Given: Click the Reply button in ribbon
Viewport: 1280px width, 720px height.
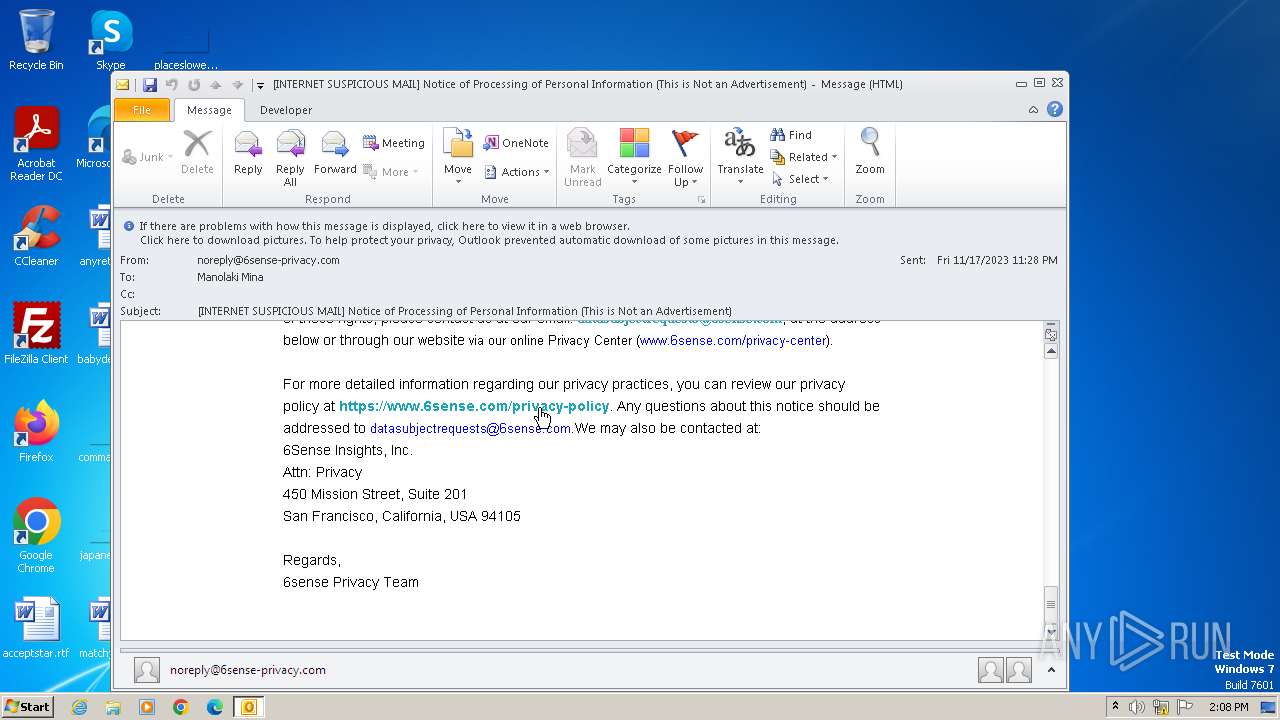Looking at the screenshot, I should click(x=248, y=153).
